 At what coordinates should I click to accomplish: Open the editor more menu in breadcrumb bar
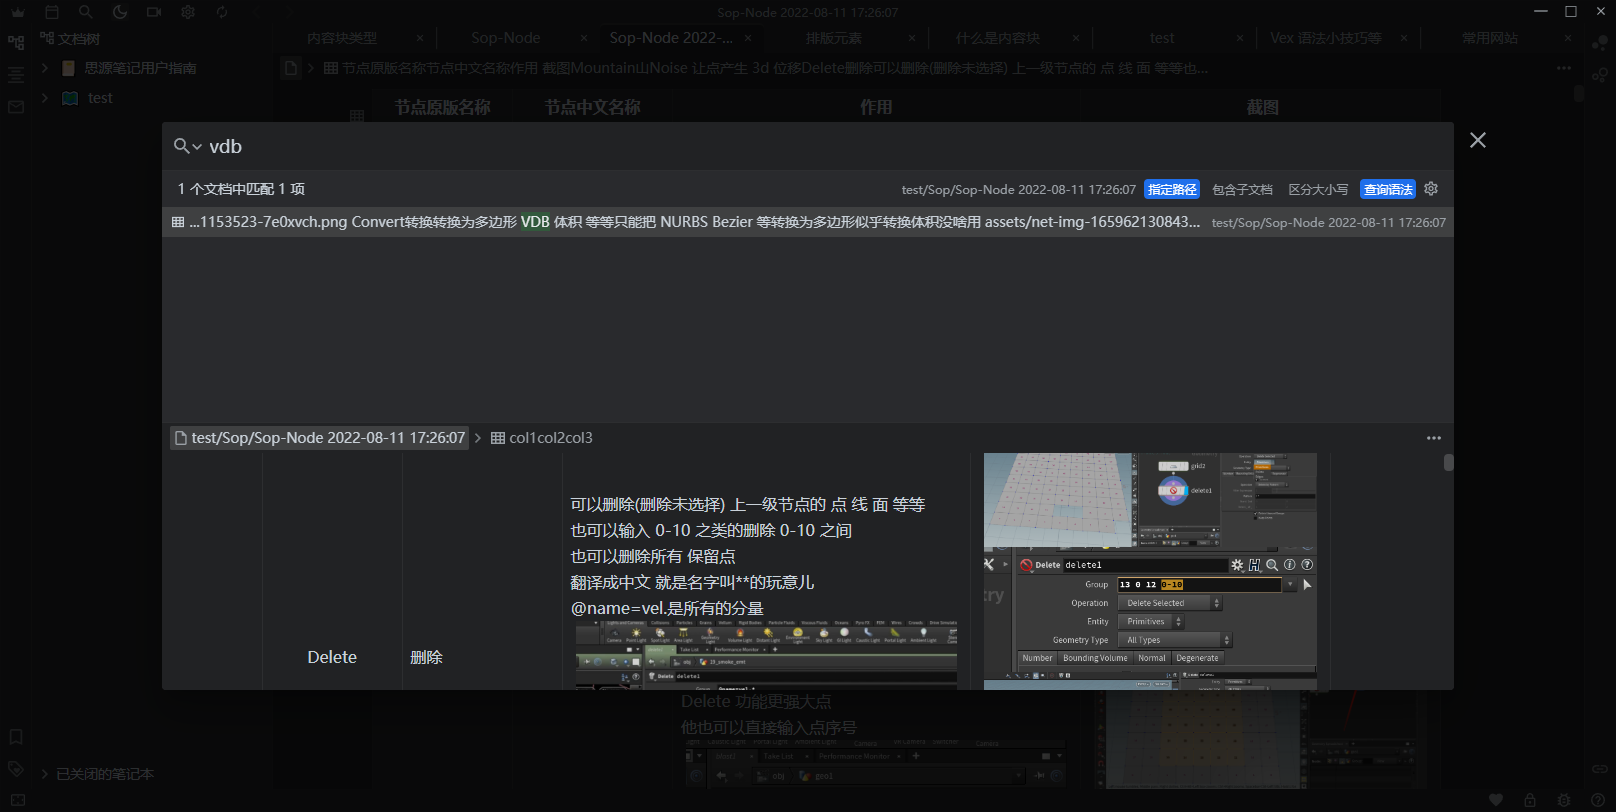coord(1564,68)
